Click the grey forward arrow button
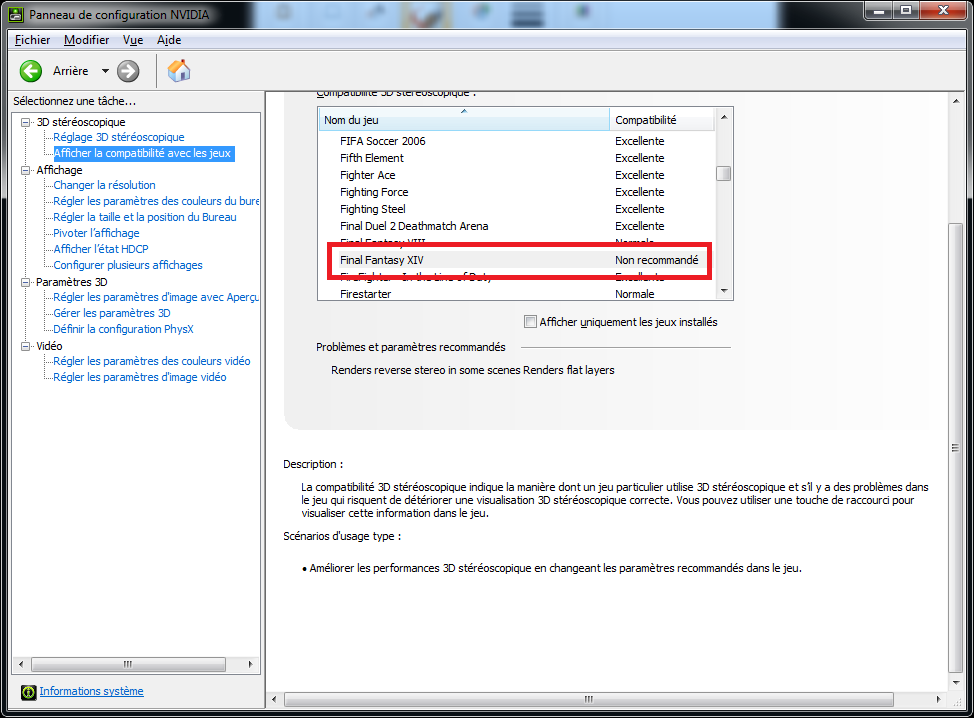The image size is (974, 718). click(x=128, y=71)
